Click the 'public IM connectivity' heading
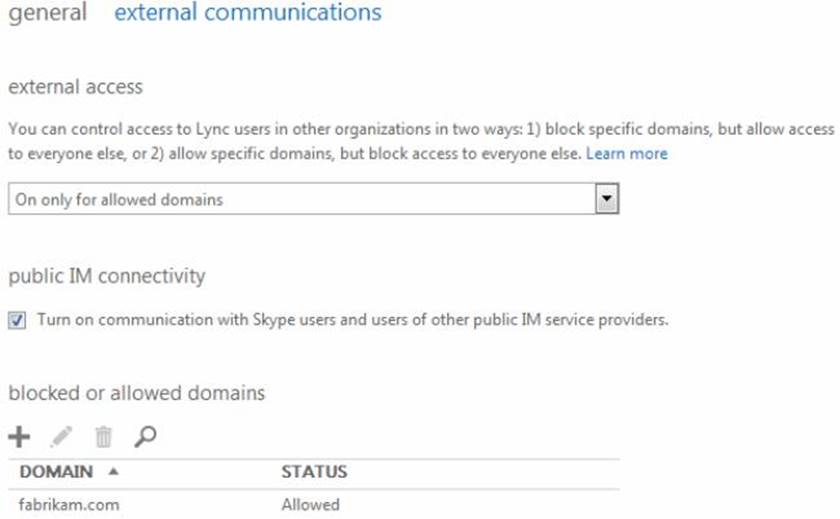This screenshot has height=519, width=840. pos(106,276)
